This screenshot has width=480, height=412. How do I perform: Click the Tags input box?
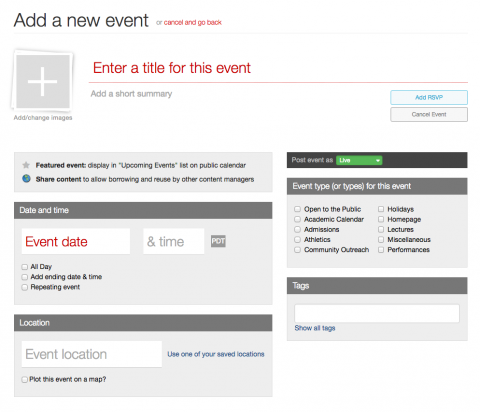[377, 313]
